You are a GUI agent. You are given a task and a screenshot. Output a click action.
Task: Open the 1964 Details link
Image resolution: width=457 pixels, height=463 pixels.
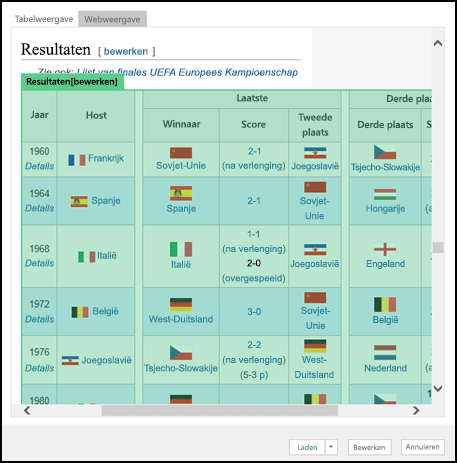pyautogui.click(x=39, y=208)
